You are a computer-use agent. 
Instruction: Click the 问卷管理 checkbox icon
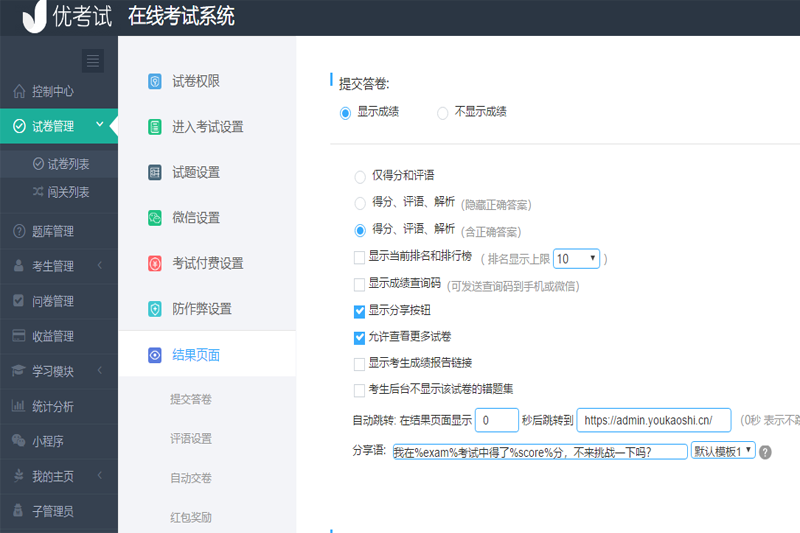click(18, 300)
